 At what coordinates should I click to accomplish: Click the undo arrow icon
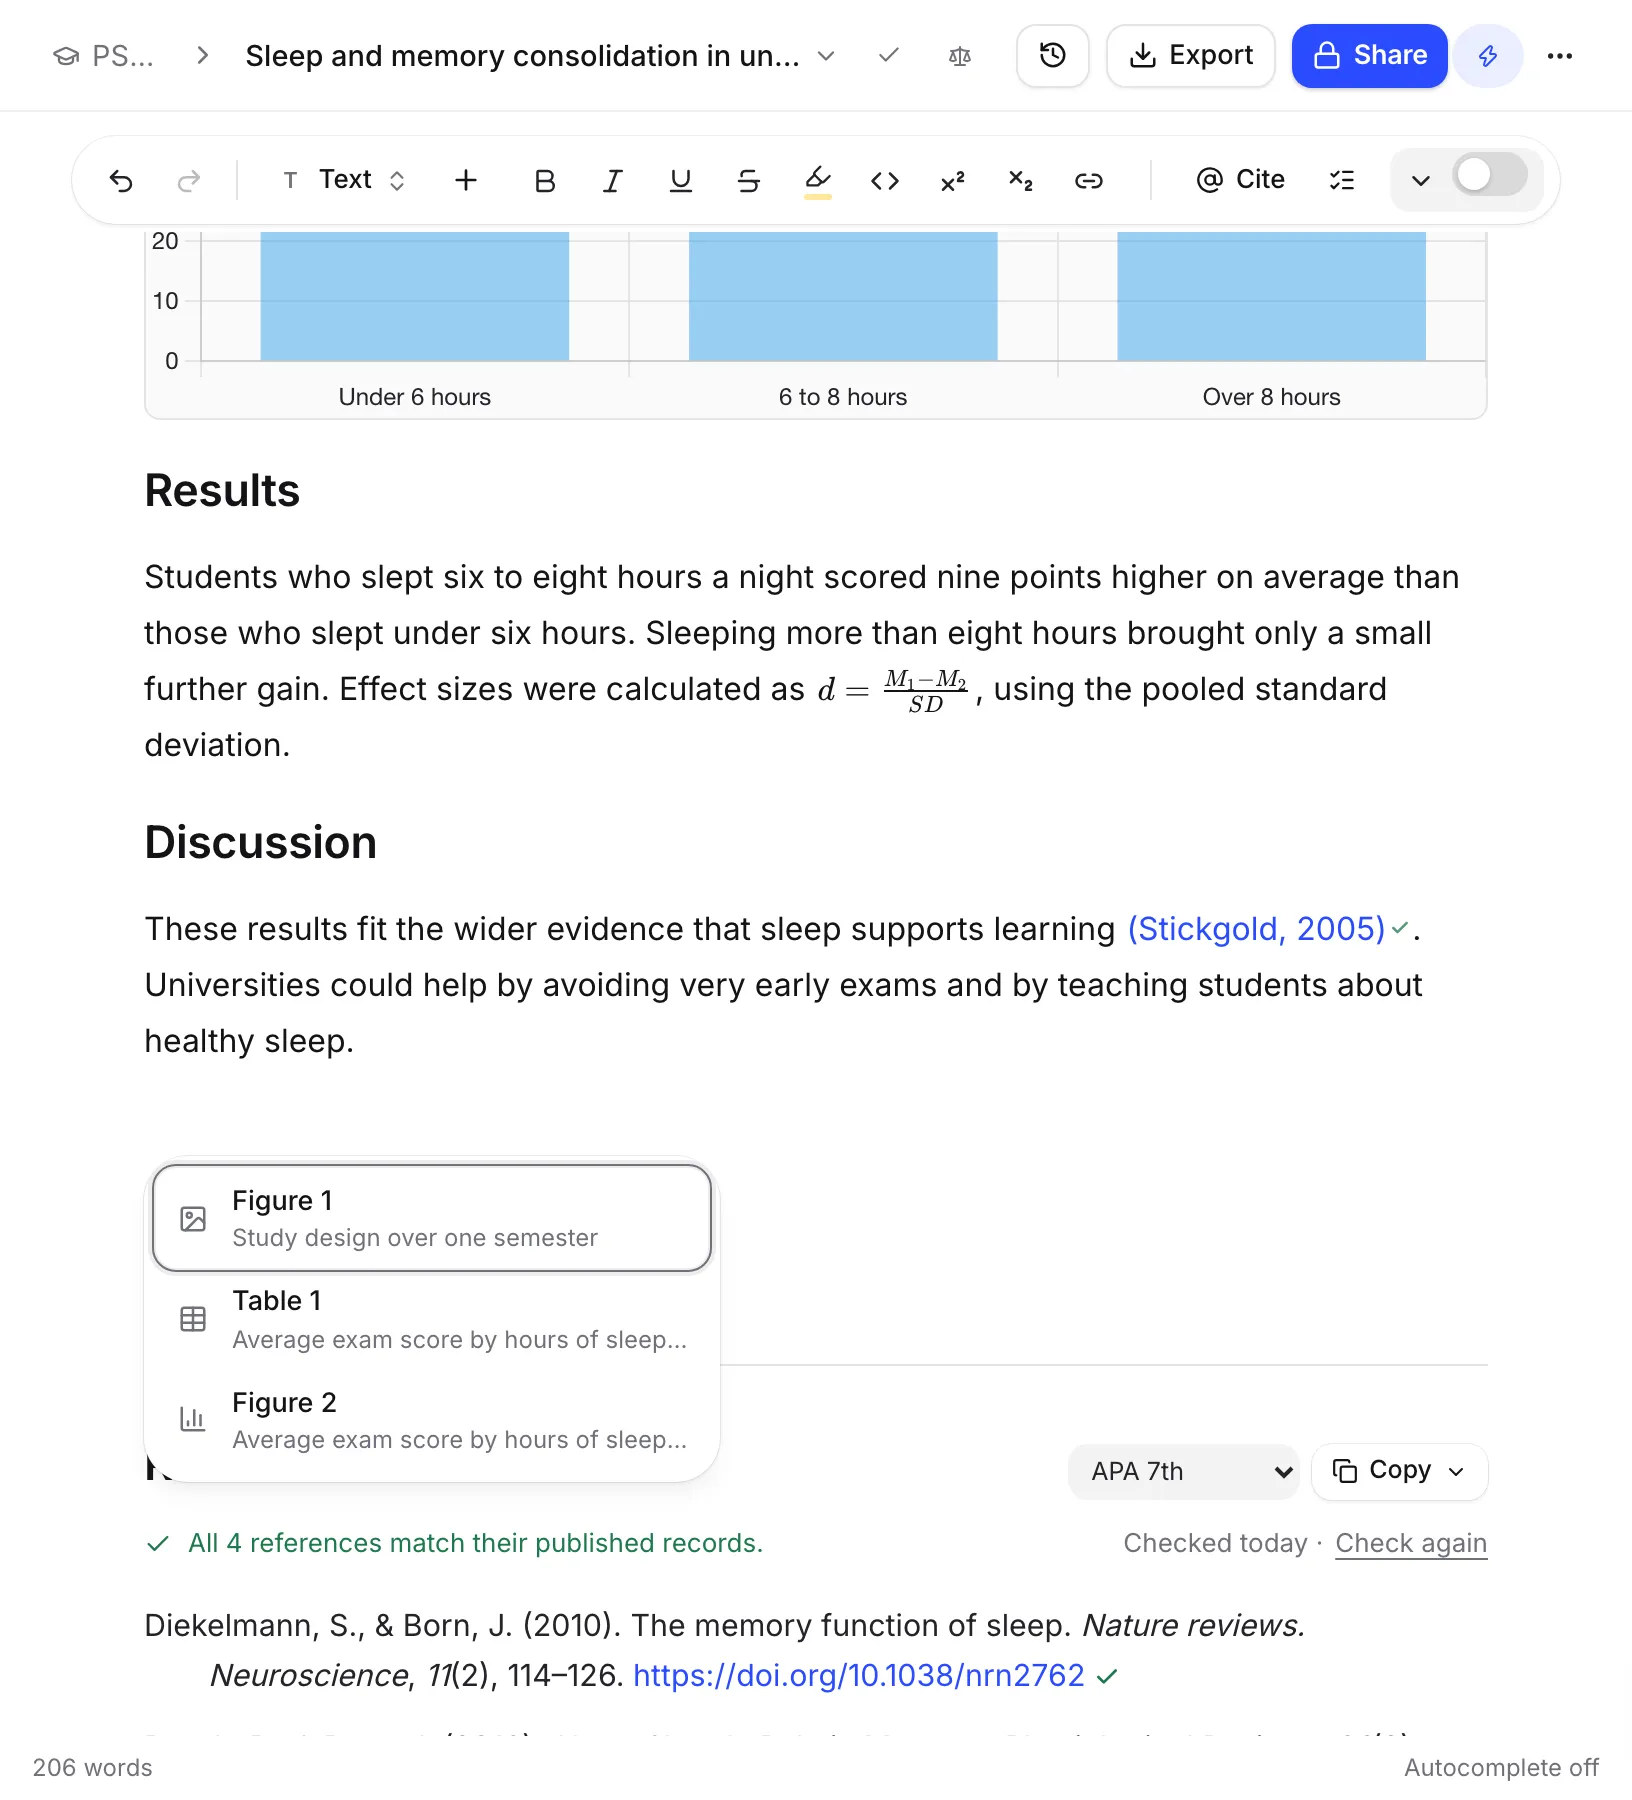pyautogui.click(x=121, y=181)
